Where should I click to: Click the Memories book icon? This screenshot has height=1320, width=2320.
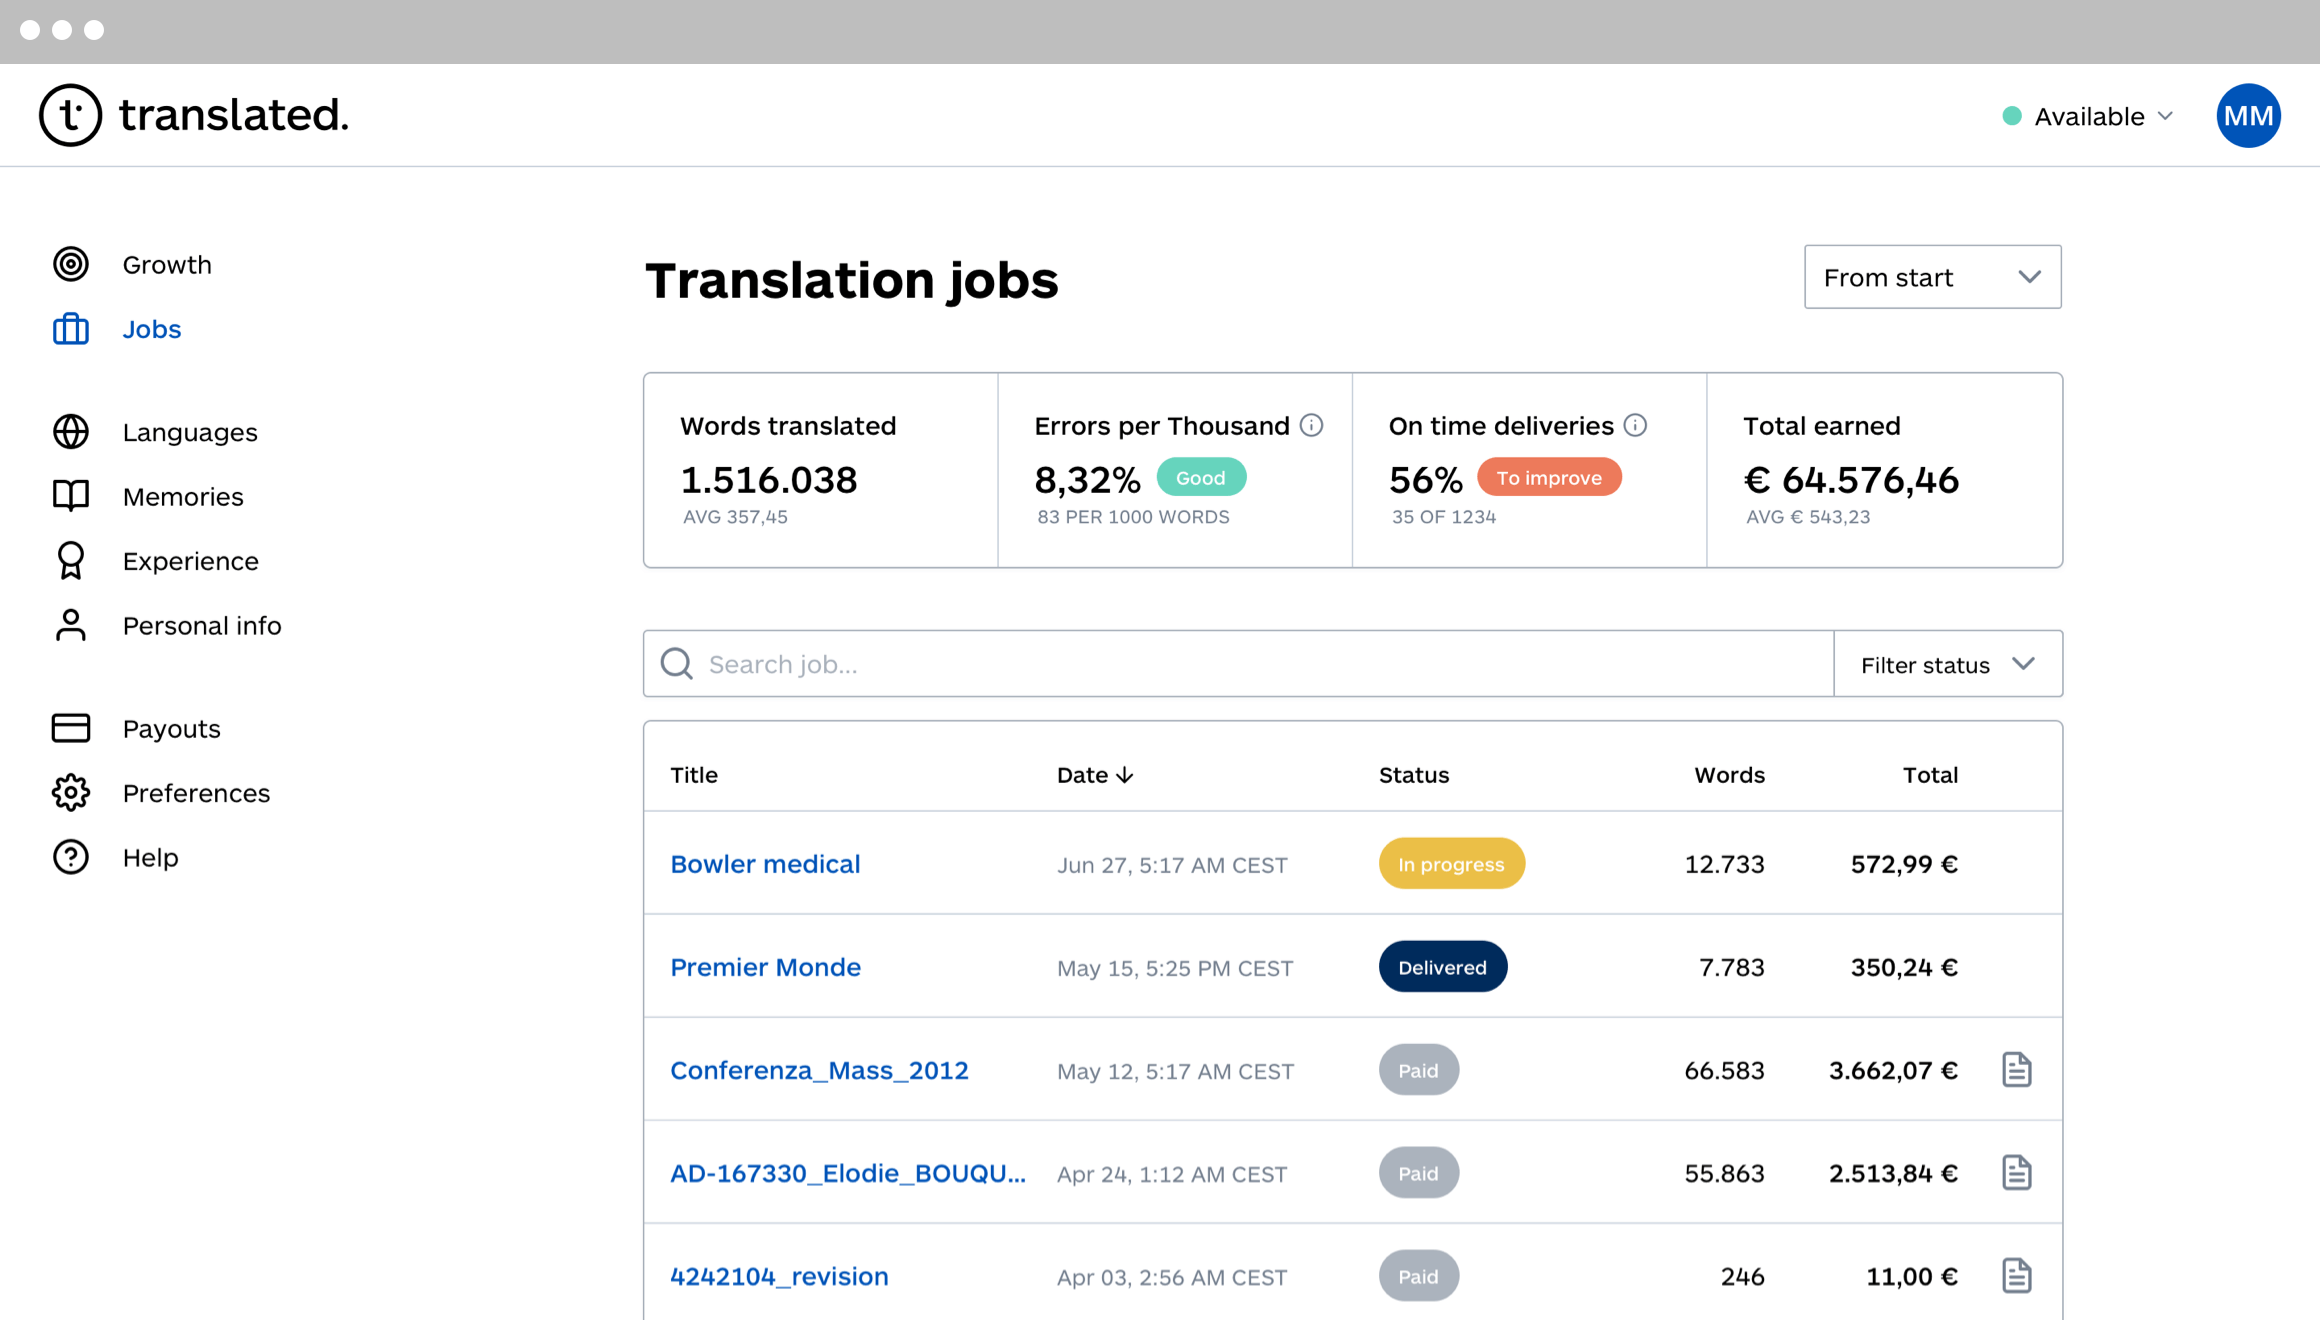coord(70,496)
